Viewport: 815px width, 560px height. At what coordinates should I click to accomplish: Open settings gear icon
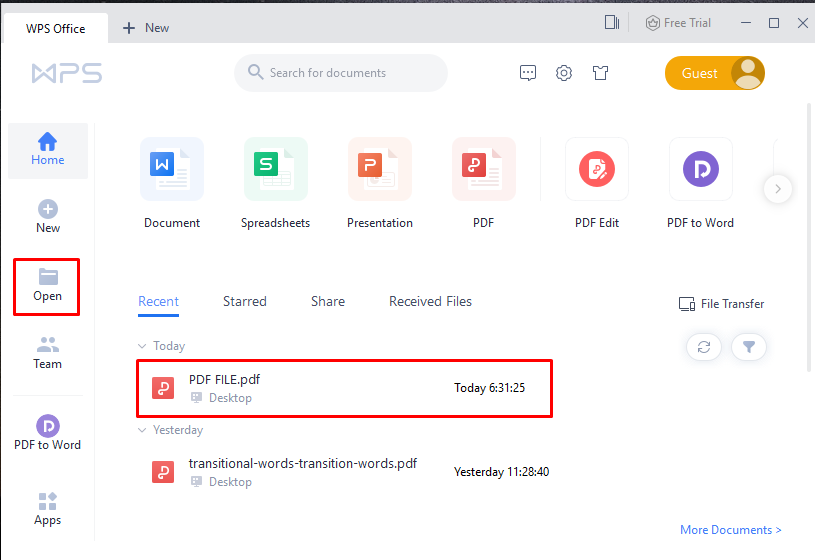click(564, 73)
